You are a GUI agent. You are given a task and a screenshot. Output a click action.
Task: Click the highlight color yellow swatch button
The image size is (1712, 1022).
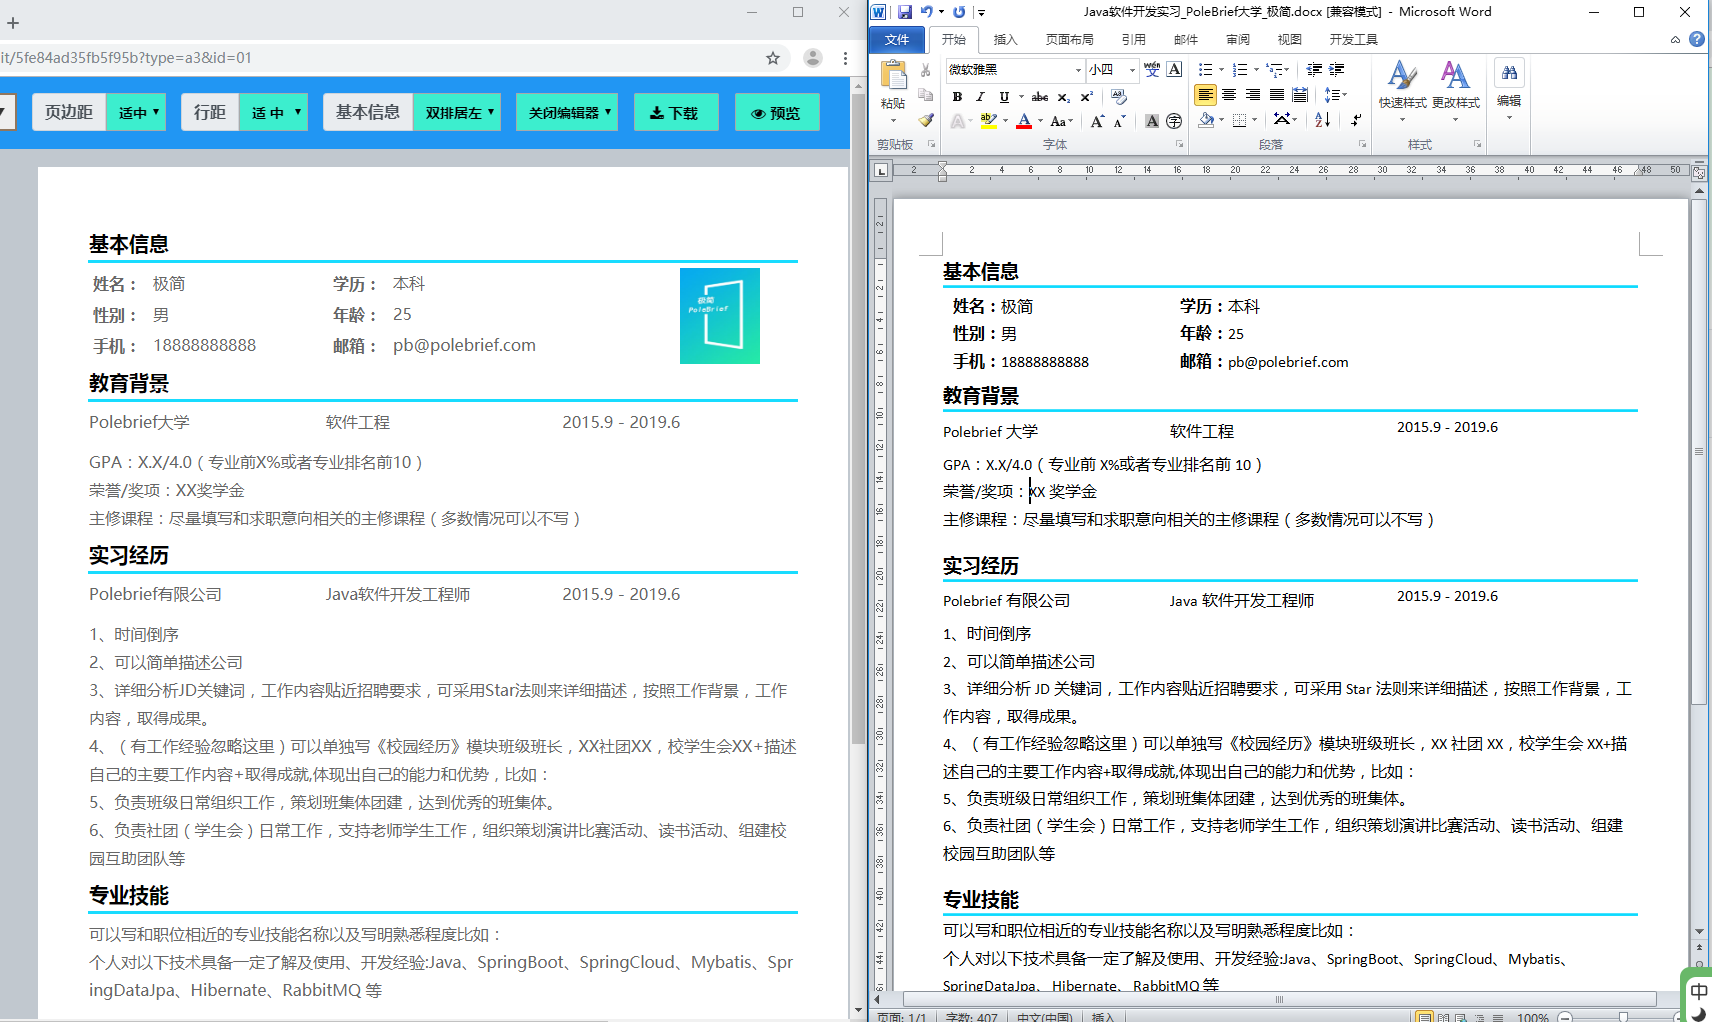989,121
